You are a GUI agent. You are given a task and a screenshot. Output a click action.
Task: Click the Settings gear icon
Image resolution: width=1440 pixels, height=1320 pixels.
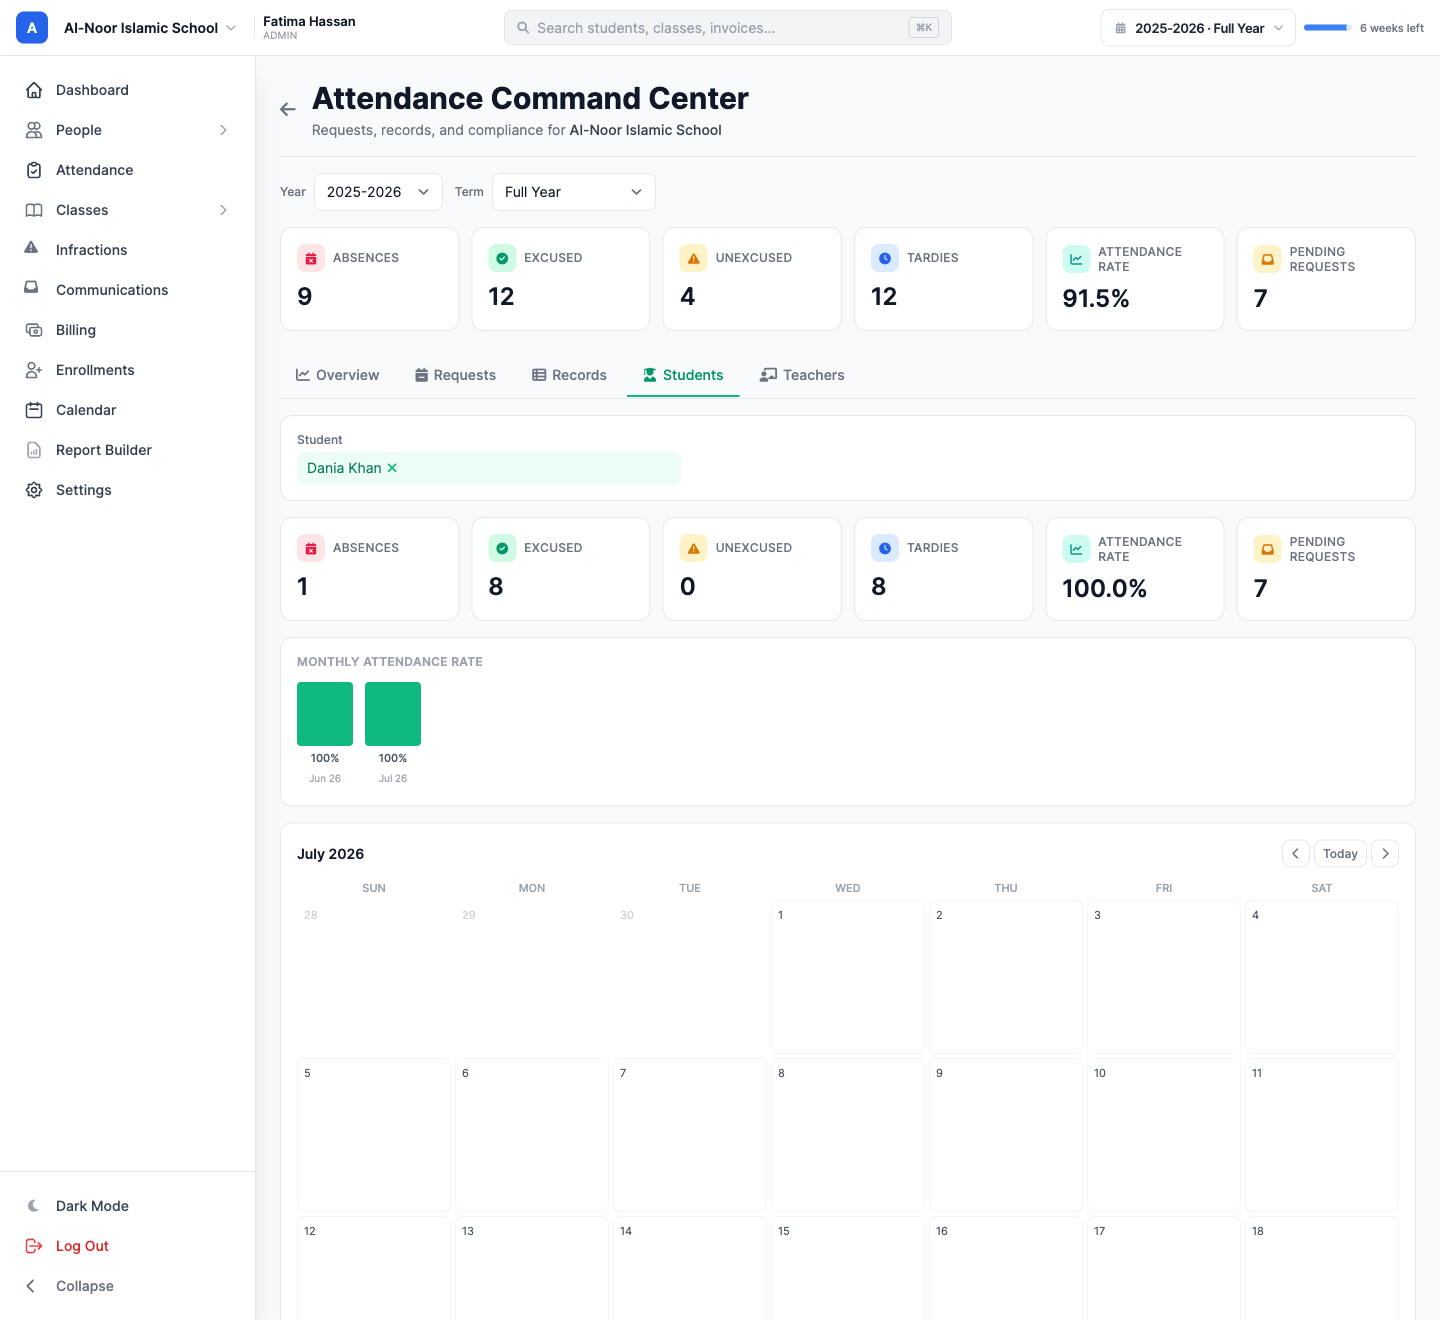(34, 490)
